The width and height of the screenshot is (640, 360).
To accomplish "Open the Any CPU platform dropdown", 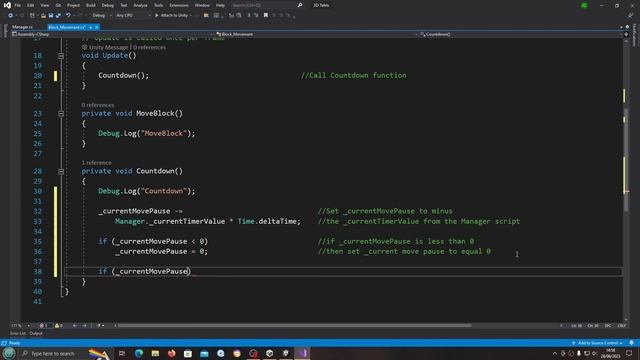I will point(133,16).
